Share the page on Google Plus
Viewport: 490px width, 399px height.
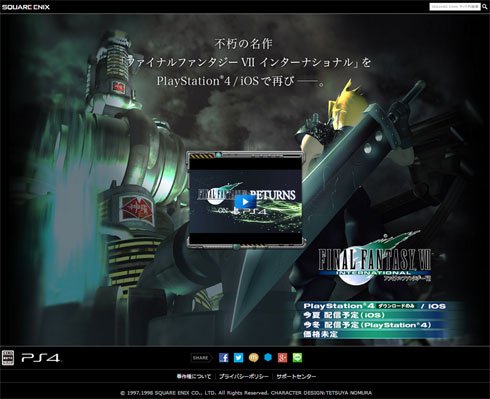tap(282, 358)
